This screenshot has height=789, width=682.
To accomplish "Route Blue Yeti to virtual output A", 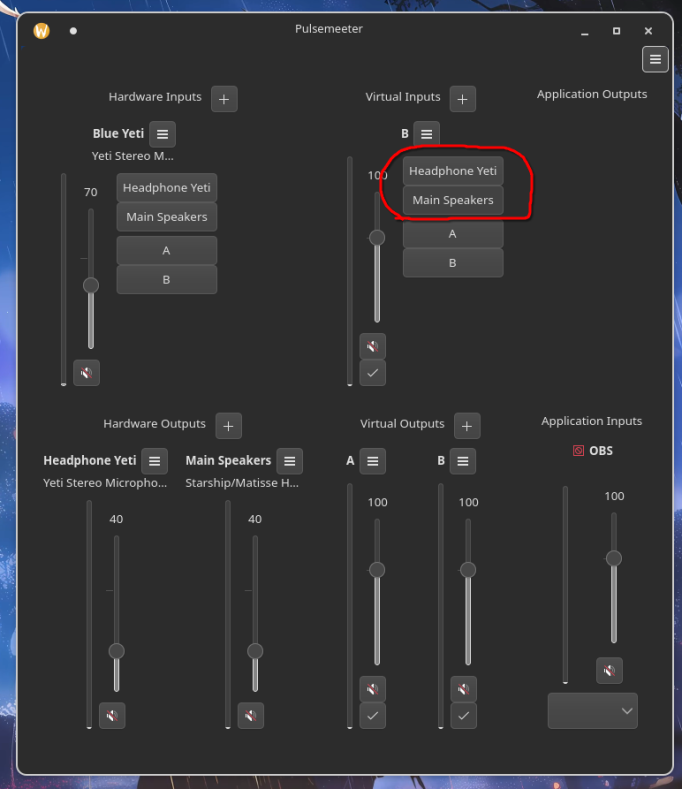I will (167, 250).
